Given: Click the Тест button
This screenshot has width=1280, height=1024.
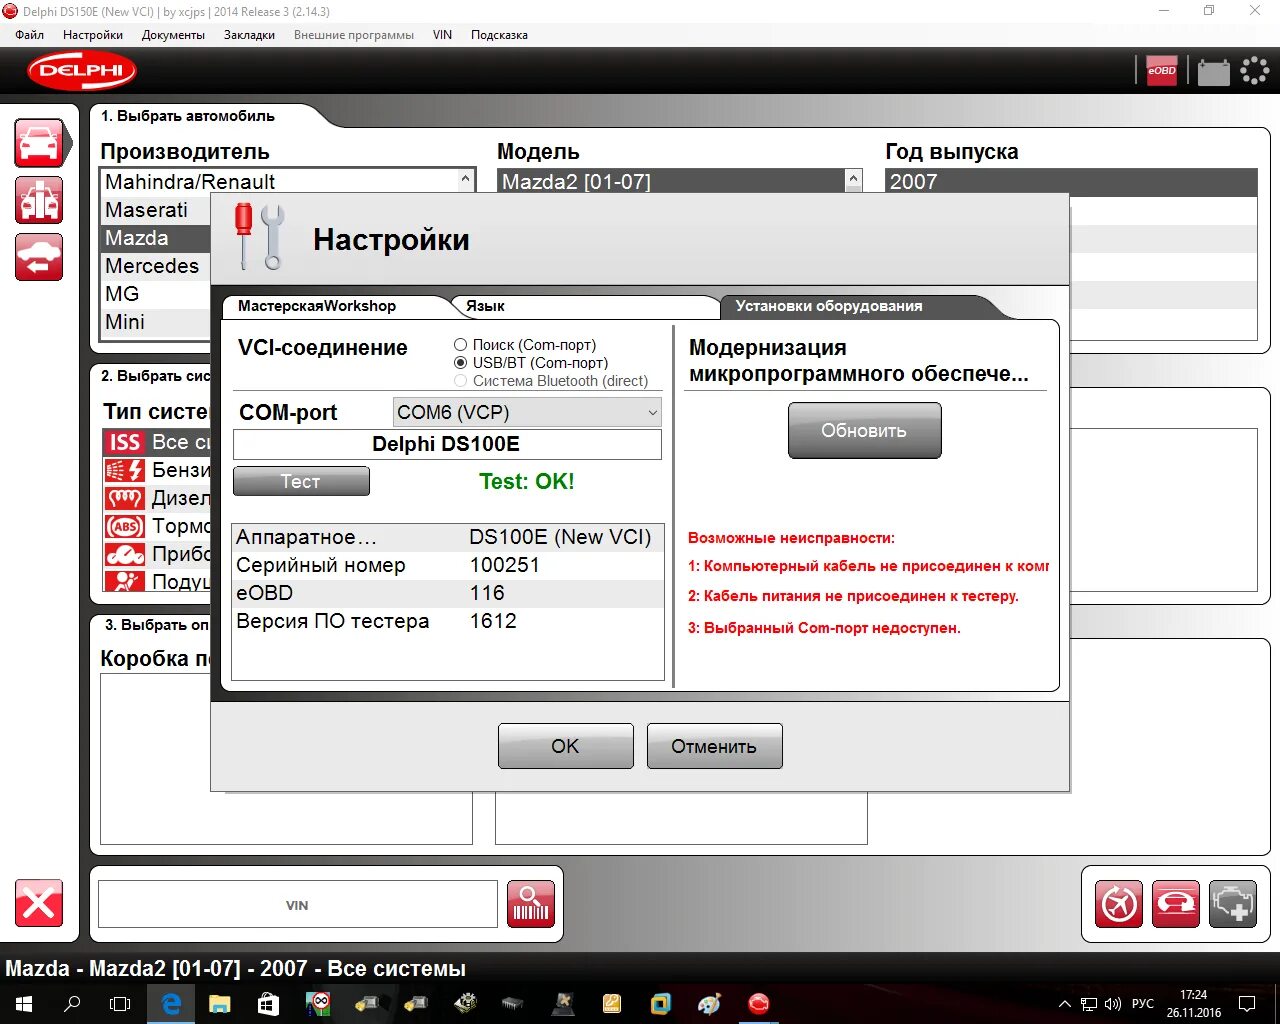Looking at the screenshot, I should (301, 482).
